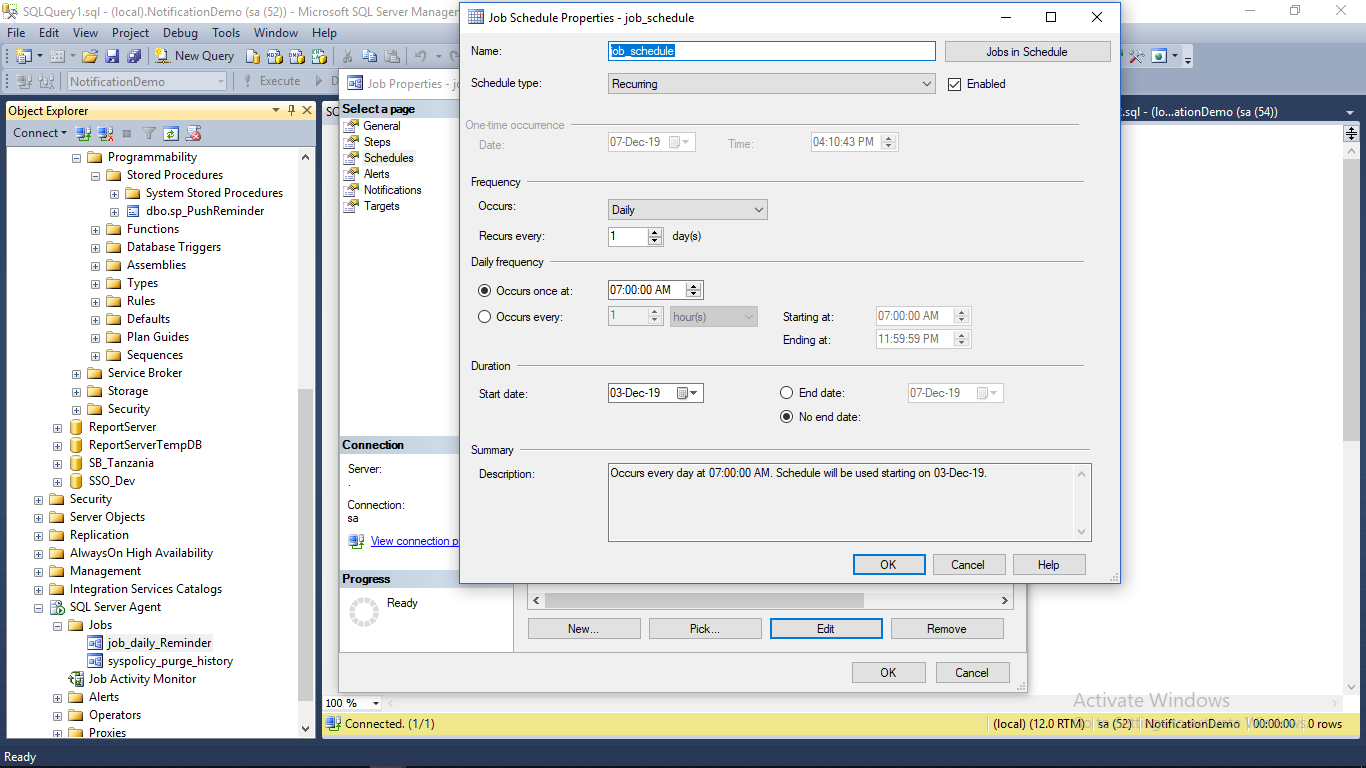Select the Schedules page in Job Properties
The height and width of the screenshot is (768, 1366).
pyautogui.click(x=389, y=158)
